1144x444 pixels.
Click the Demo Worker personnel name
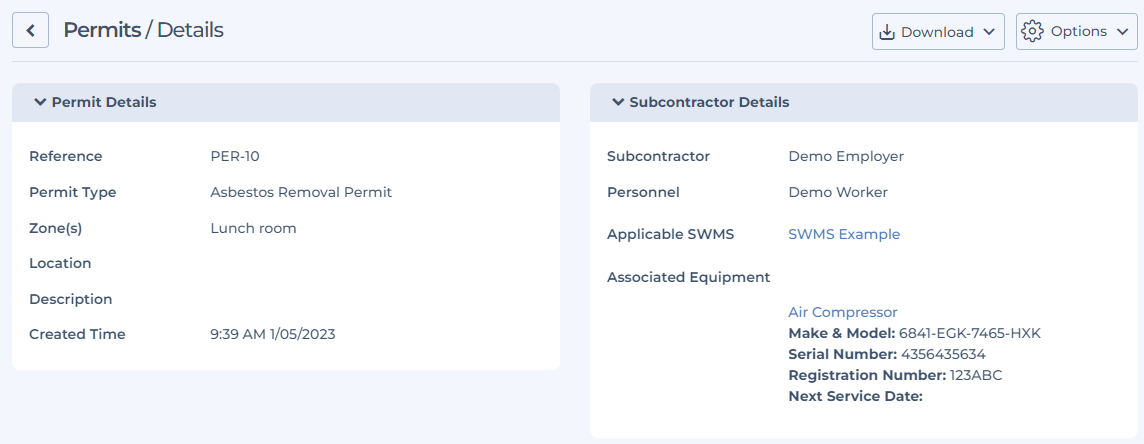click(838, 192)
